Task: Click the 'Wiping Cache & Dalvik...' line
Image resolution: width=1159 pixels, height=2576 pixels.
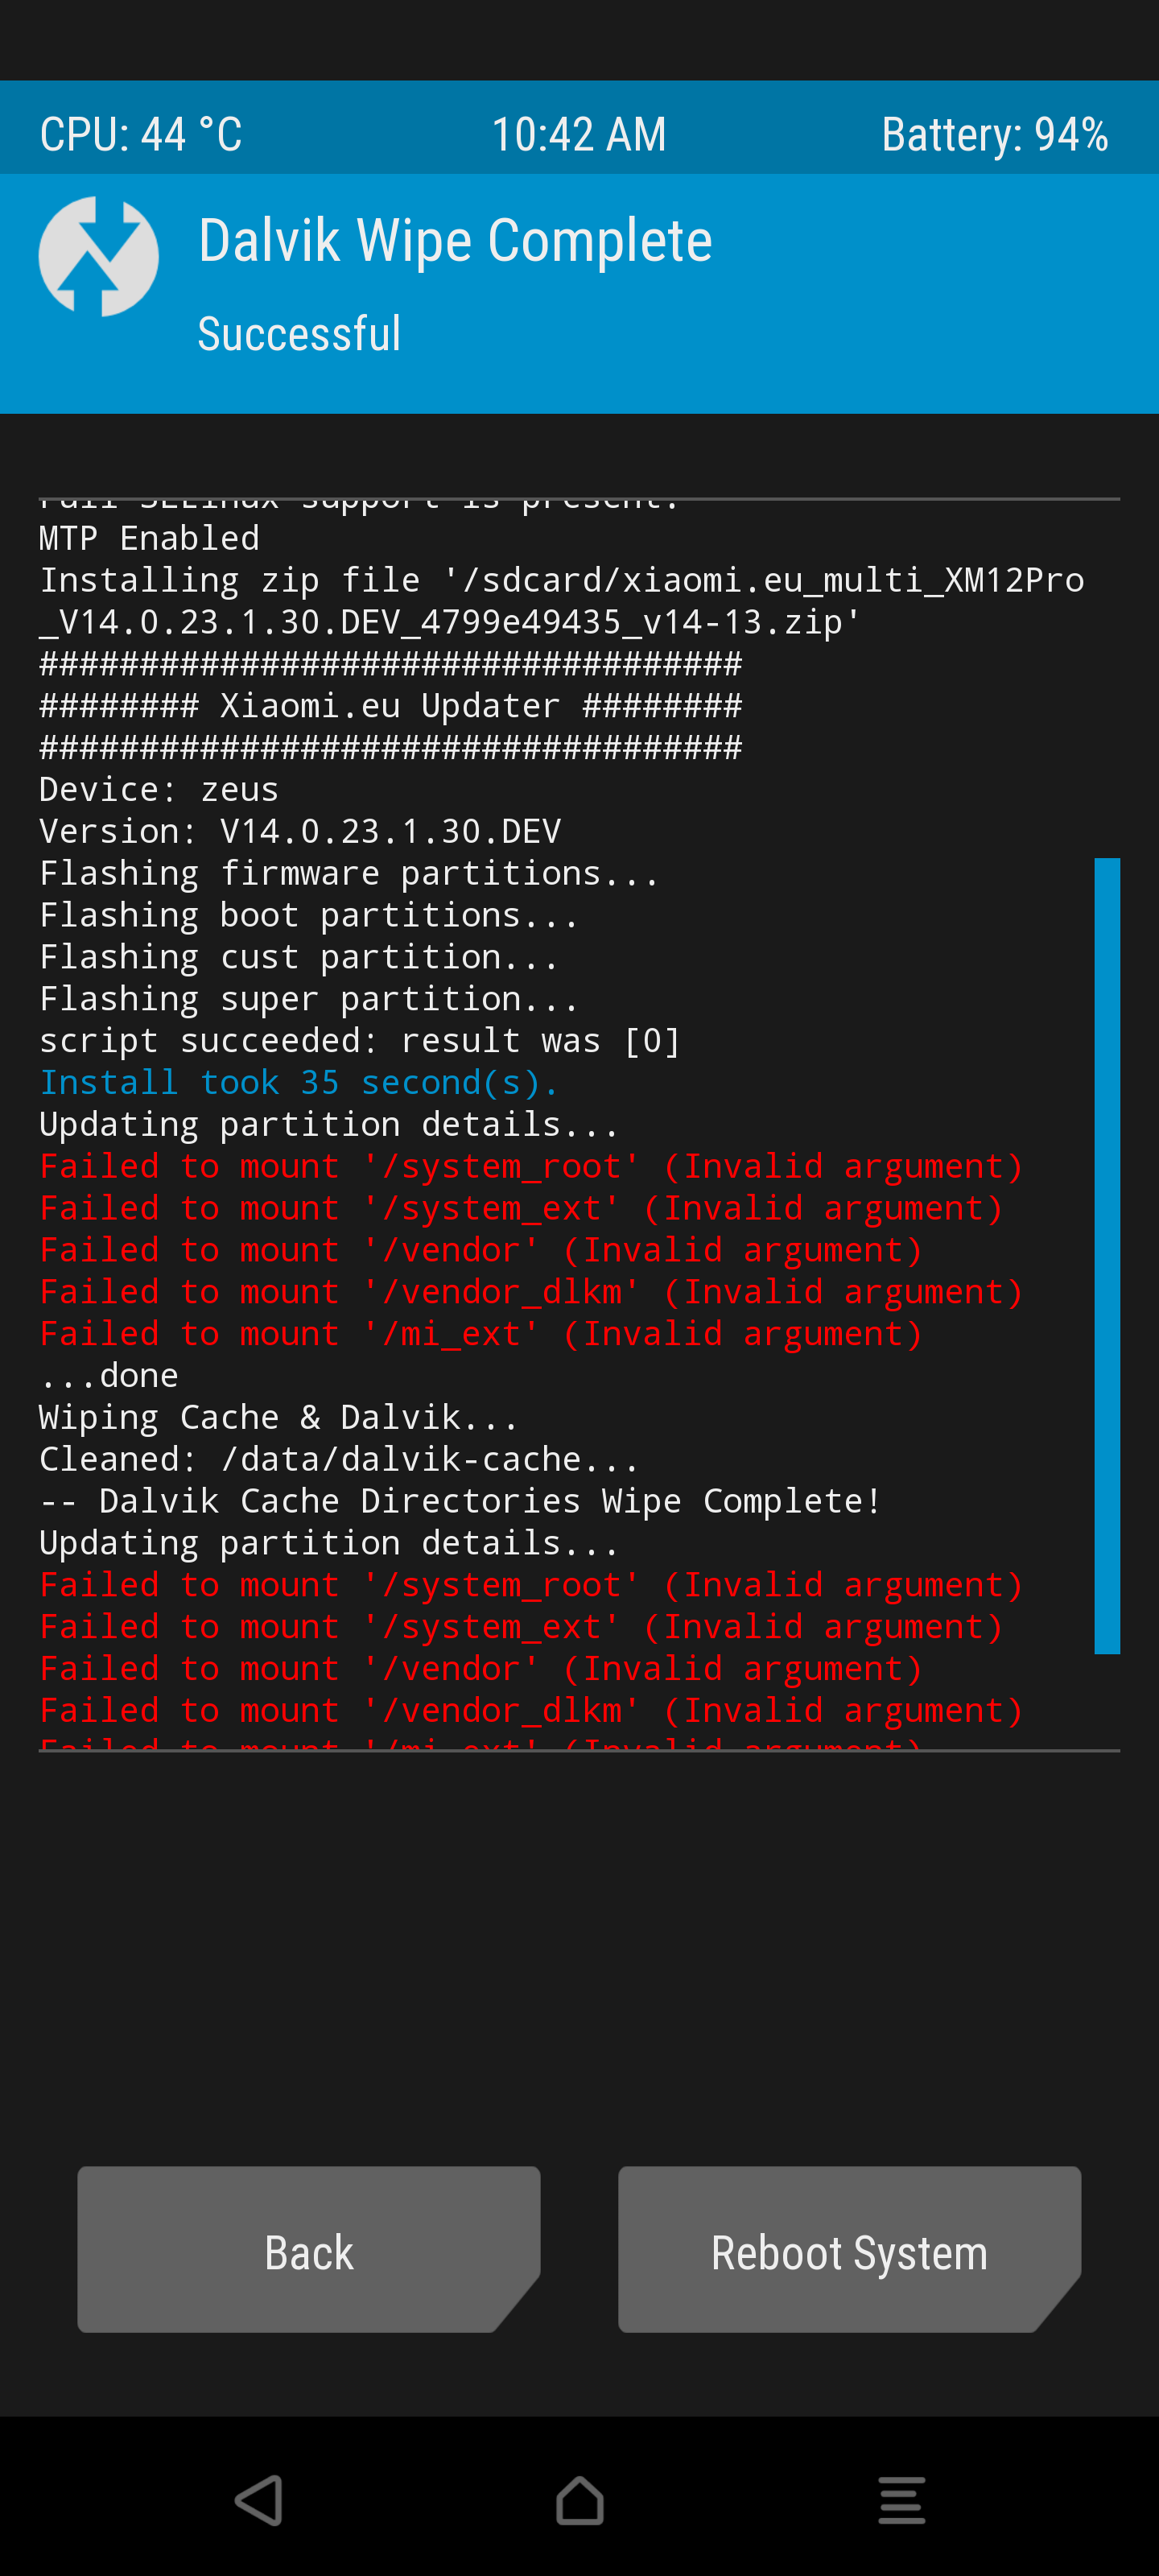Action: coord(279,1417)
